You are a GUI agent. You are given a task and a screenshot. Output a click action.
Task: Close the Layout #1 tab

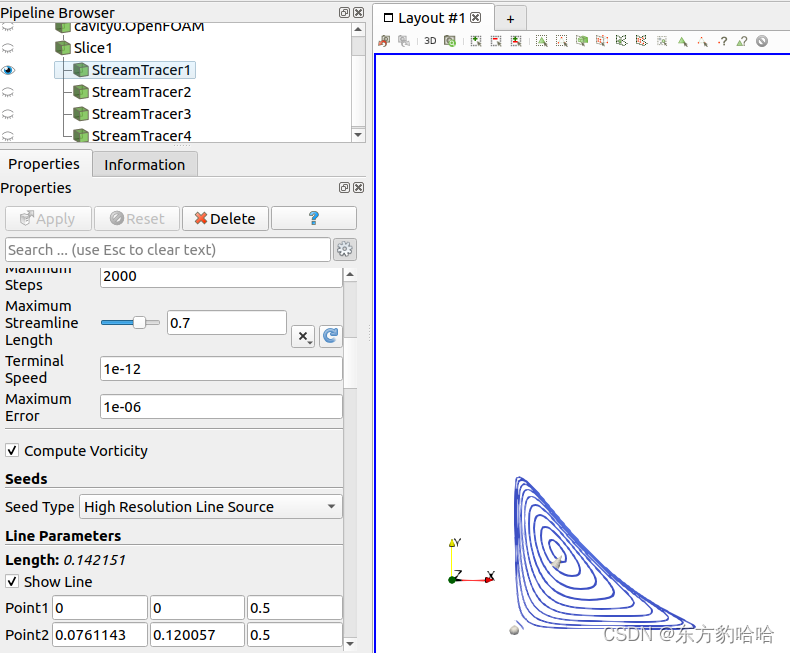[475, 18]
